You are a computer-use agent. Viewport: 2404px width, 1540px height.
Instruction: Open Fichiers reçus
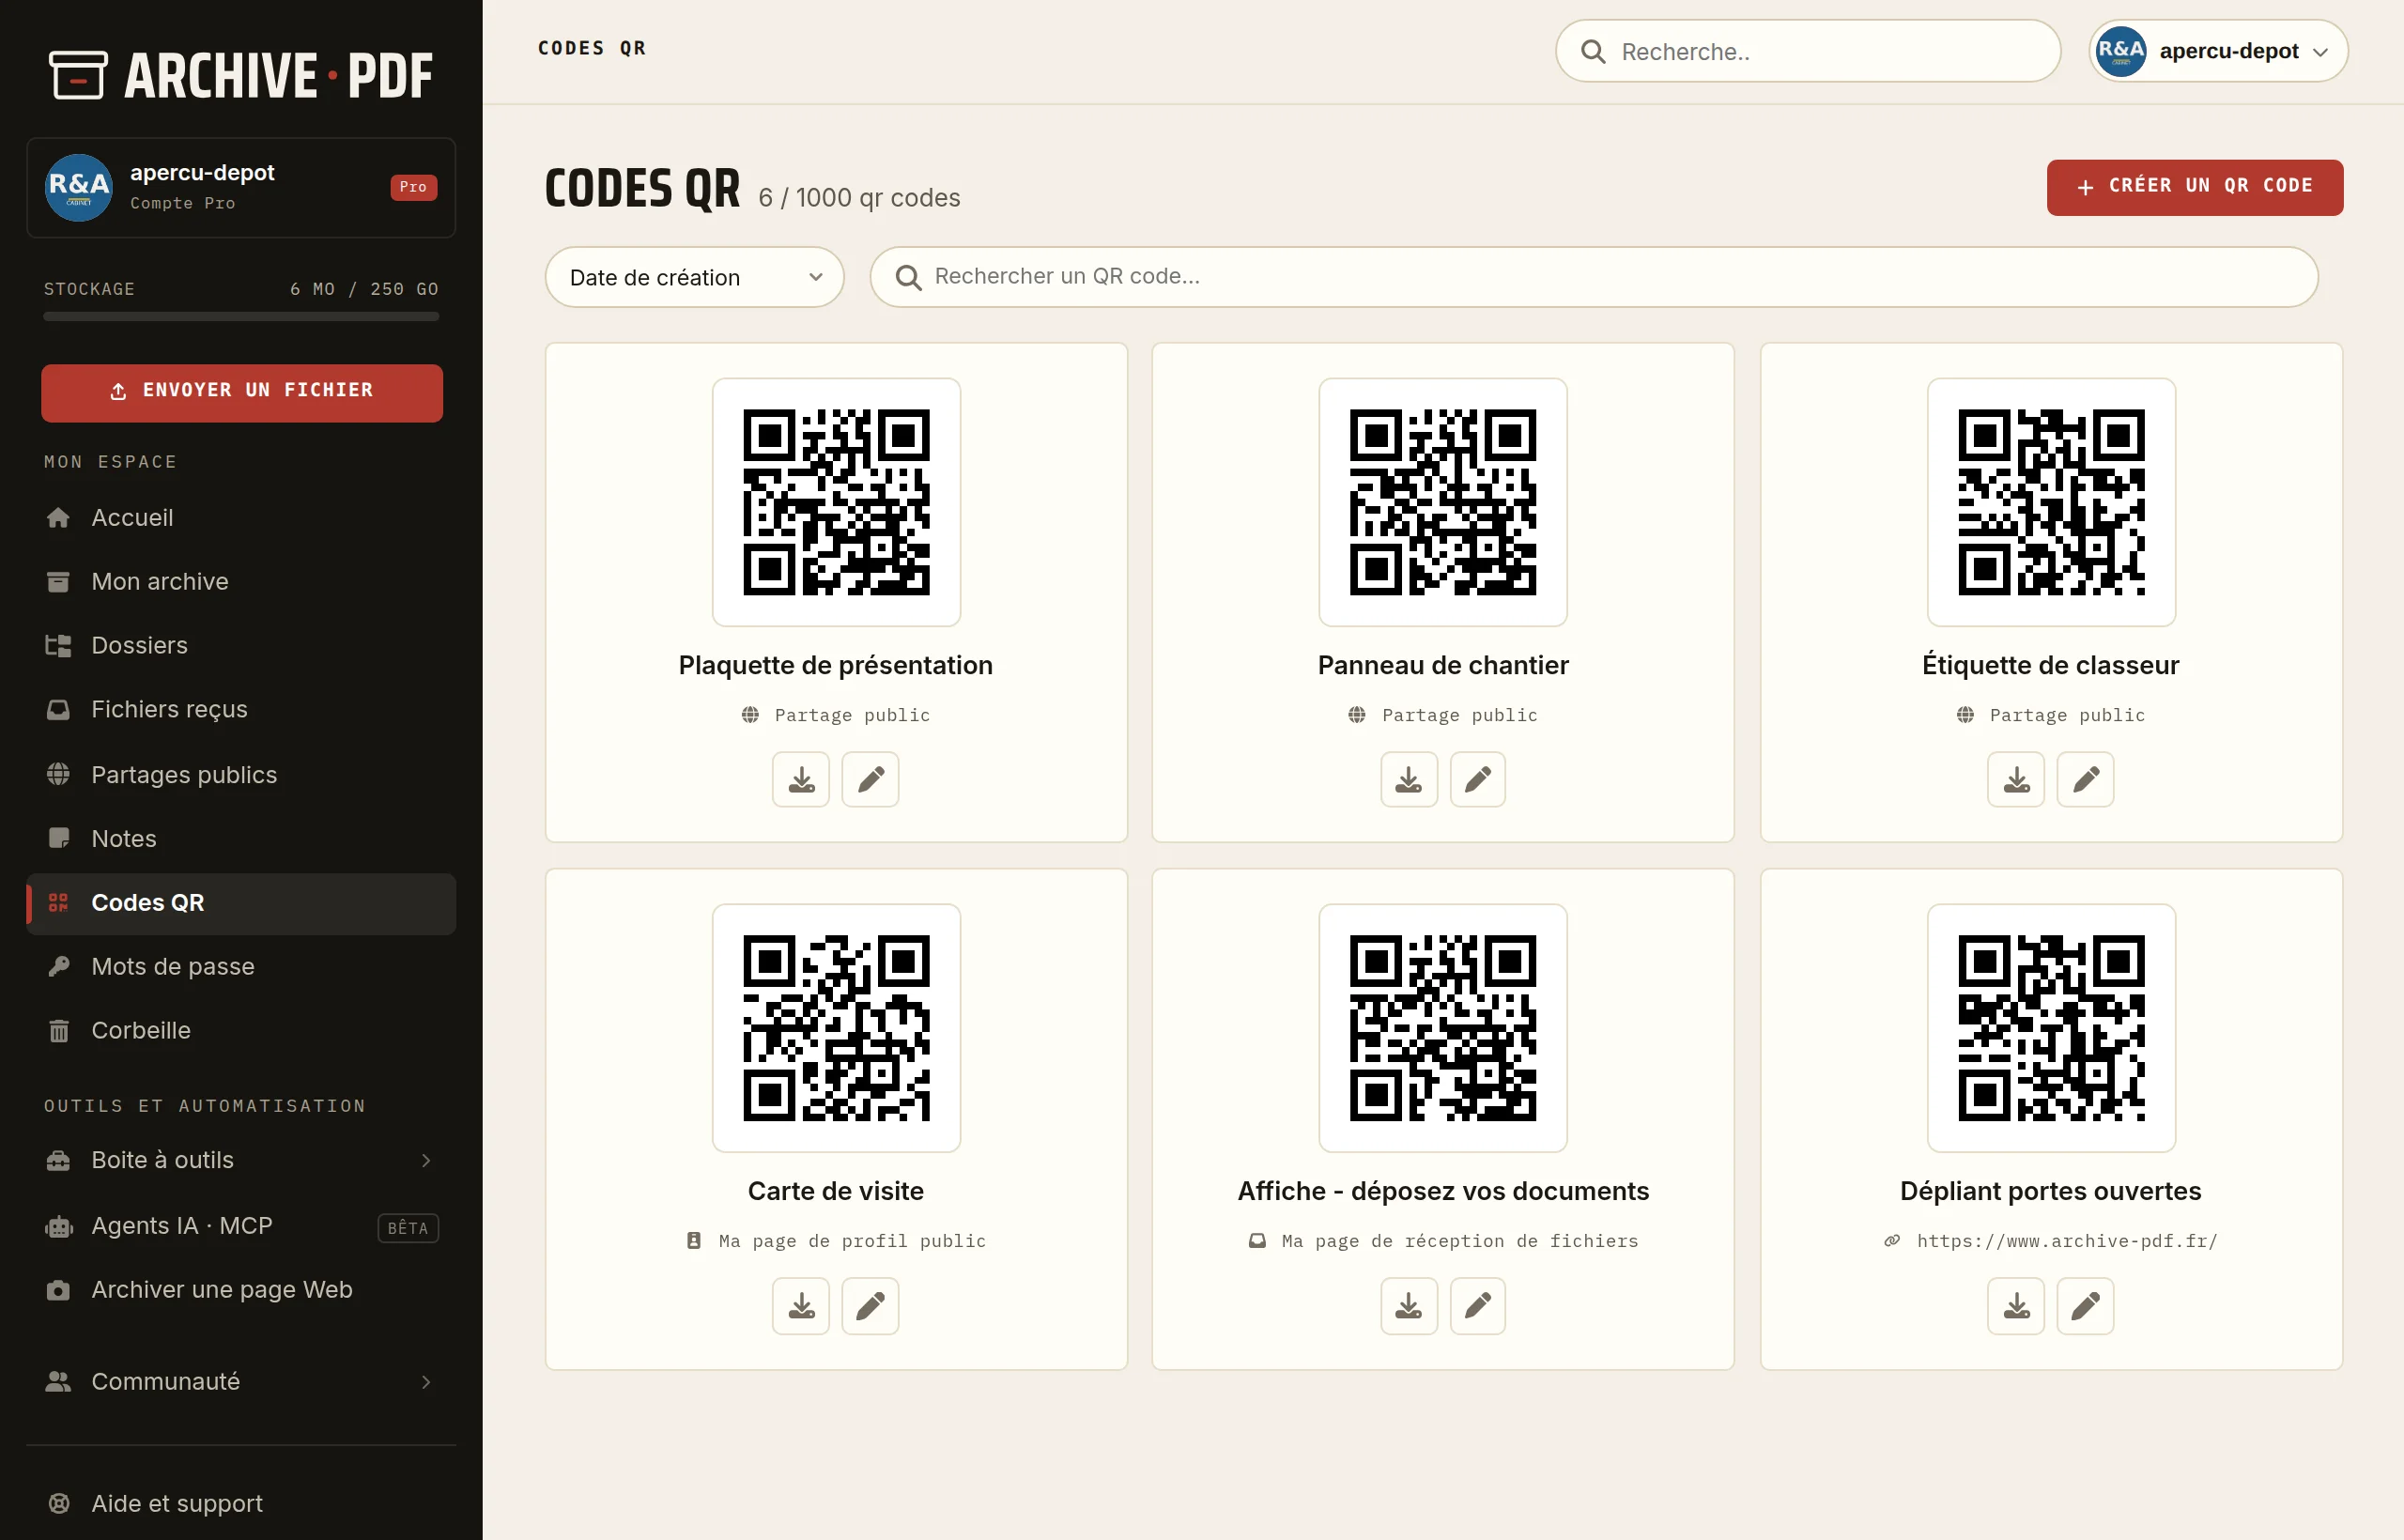point(241,709)
